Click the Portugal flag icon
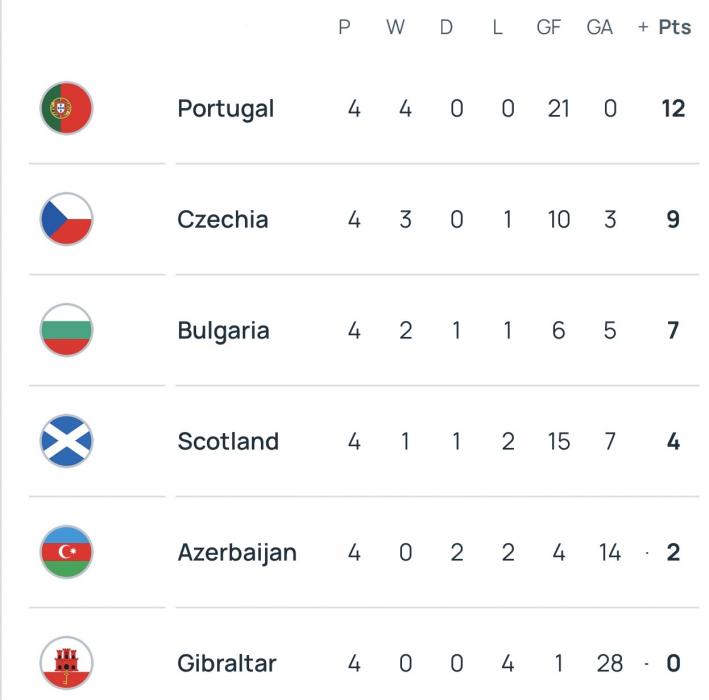The image size is (709, 700). coord(66,109)
